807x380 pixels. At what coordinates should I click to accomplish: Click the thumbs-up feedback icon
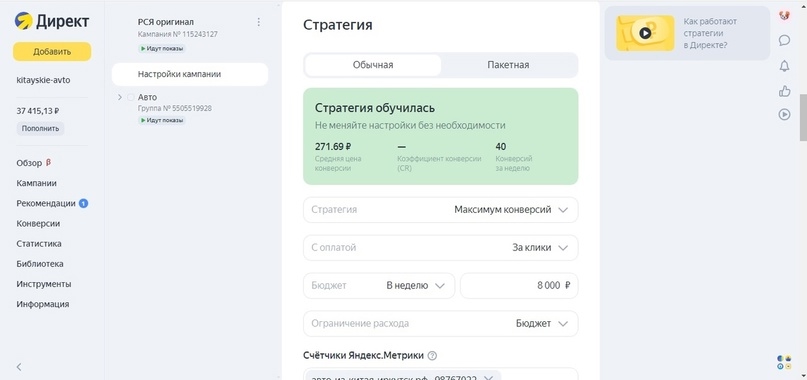[784, 91]
